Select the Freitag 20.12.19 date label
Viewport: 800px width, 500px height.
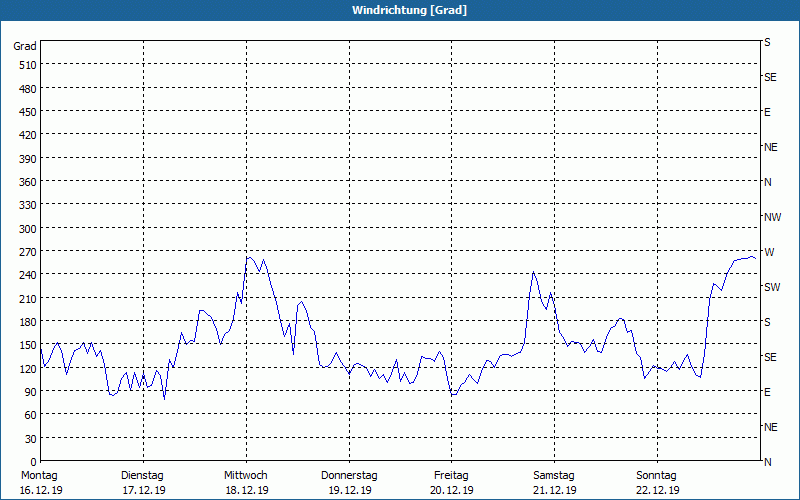point(451,483)
